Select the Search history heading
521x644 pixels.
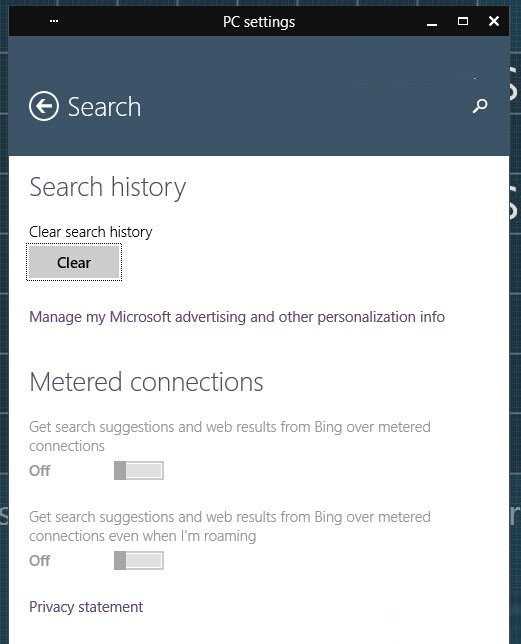tap(108, 188)
